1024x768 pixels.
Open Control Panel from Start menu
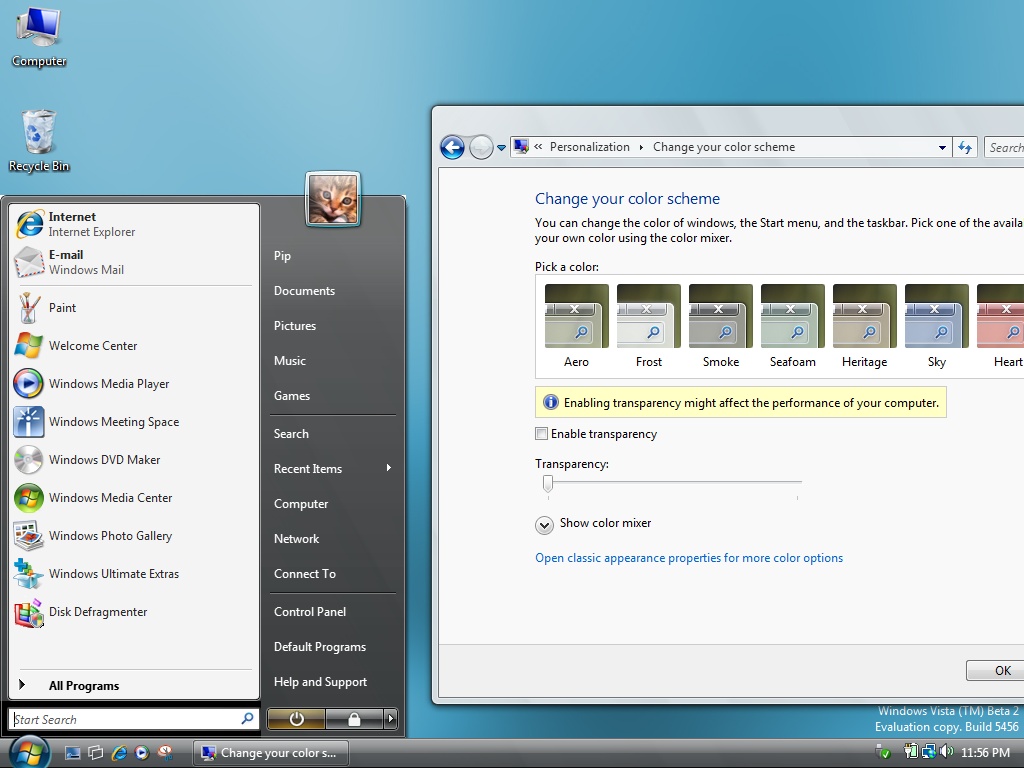click(333, 611)
